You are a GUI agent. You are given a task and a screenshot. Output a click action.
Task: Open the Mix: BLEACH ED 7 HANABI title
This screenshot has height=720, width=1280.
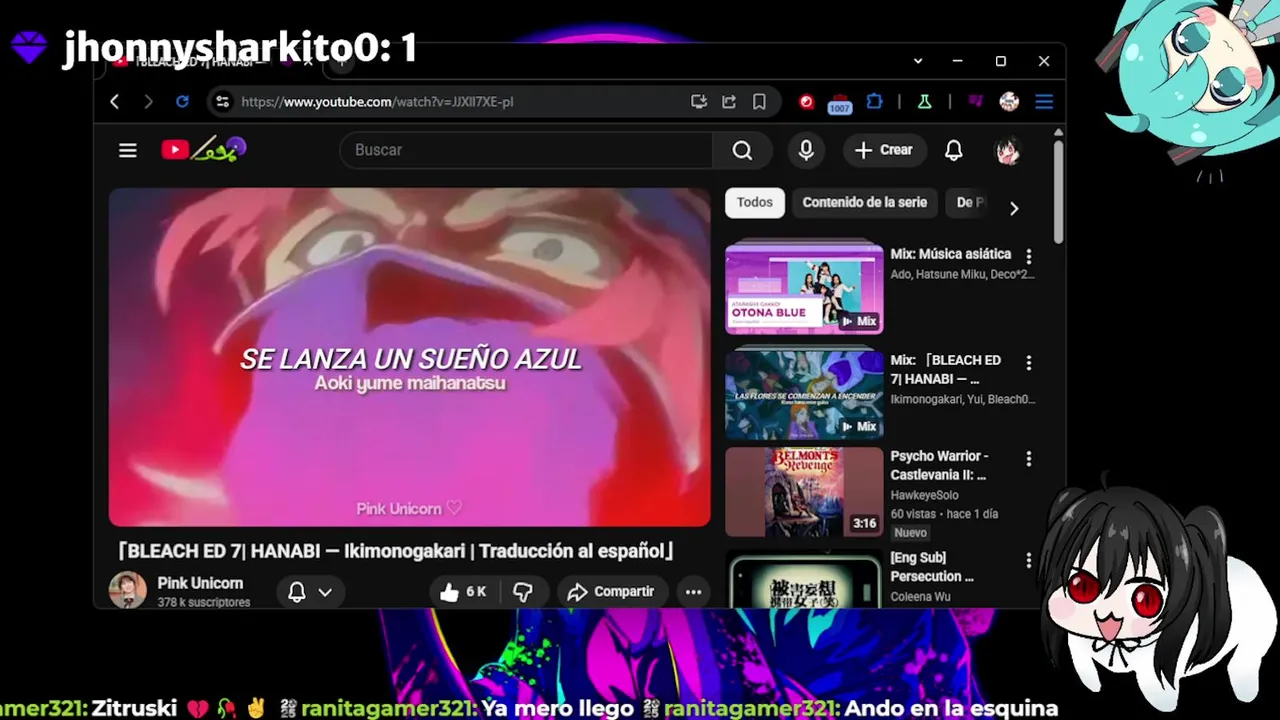coord(946,369)
